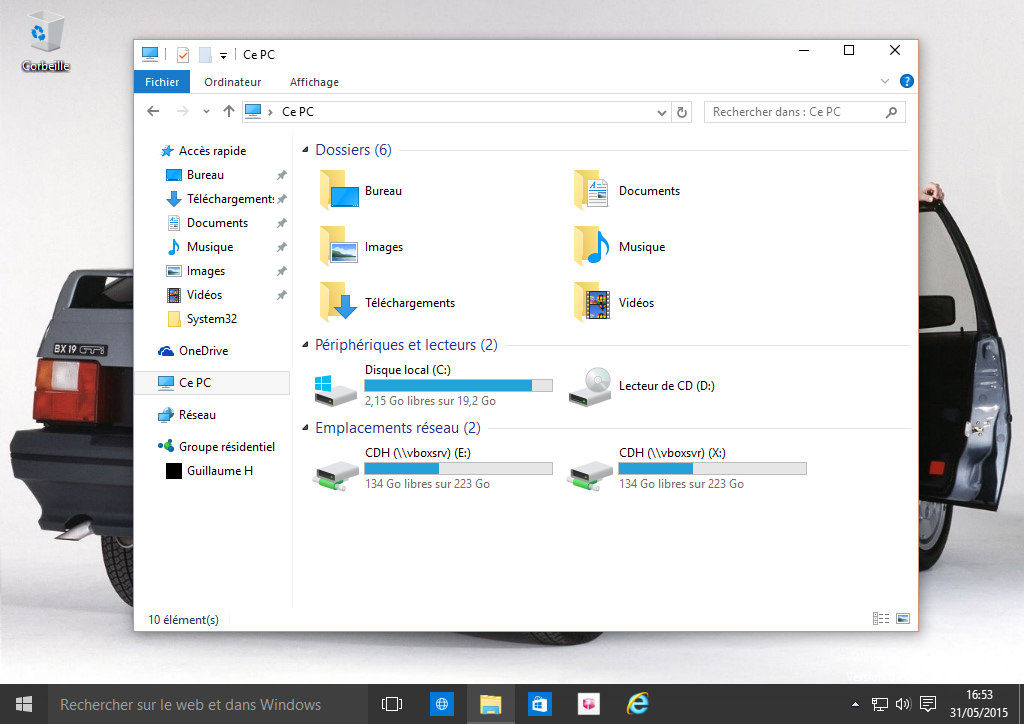Viewport: 1024px width, 724px height.
Task: Click the Disque local (C:) capacity bar
Action: tap(458, 385)
